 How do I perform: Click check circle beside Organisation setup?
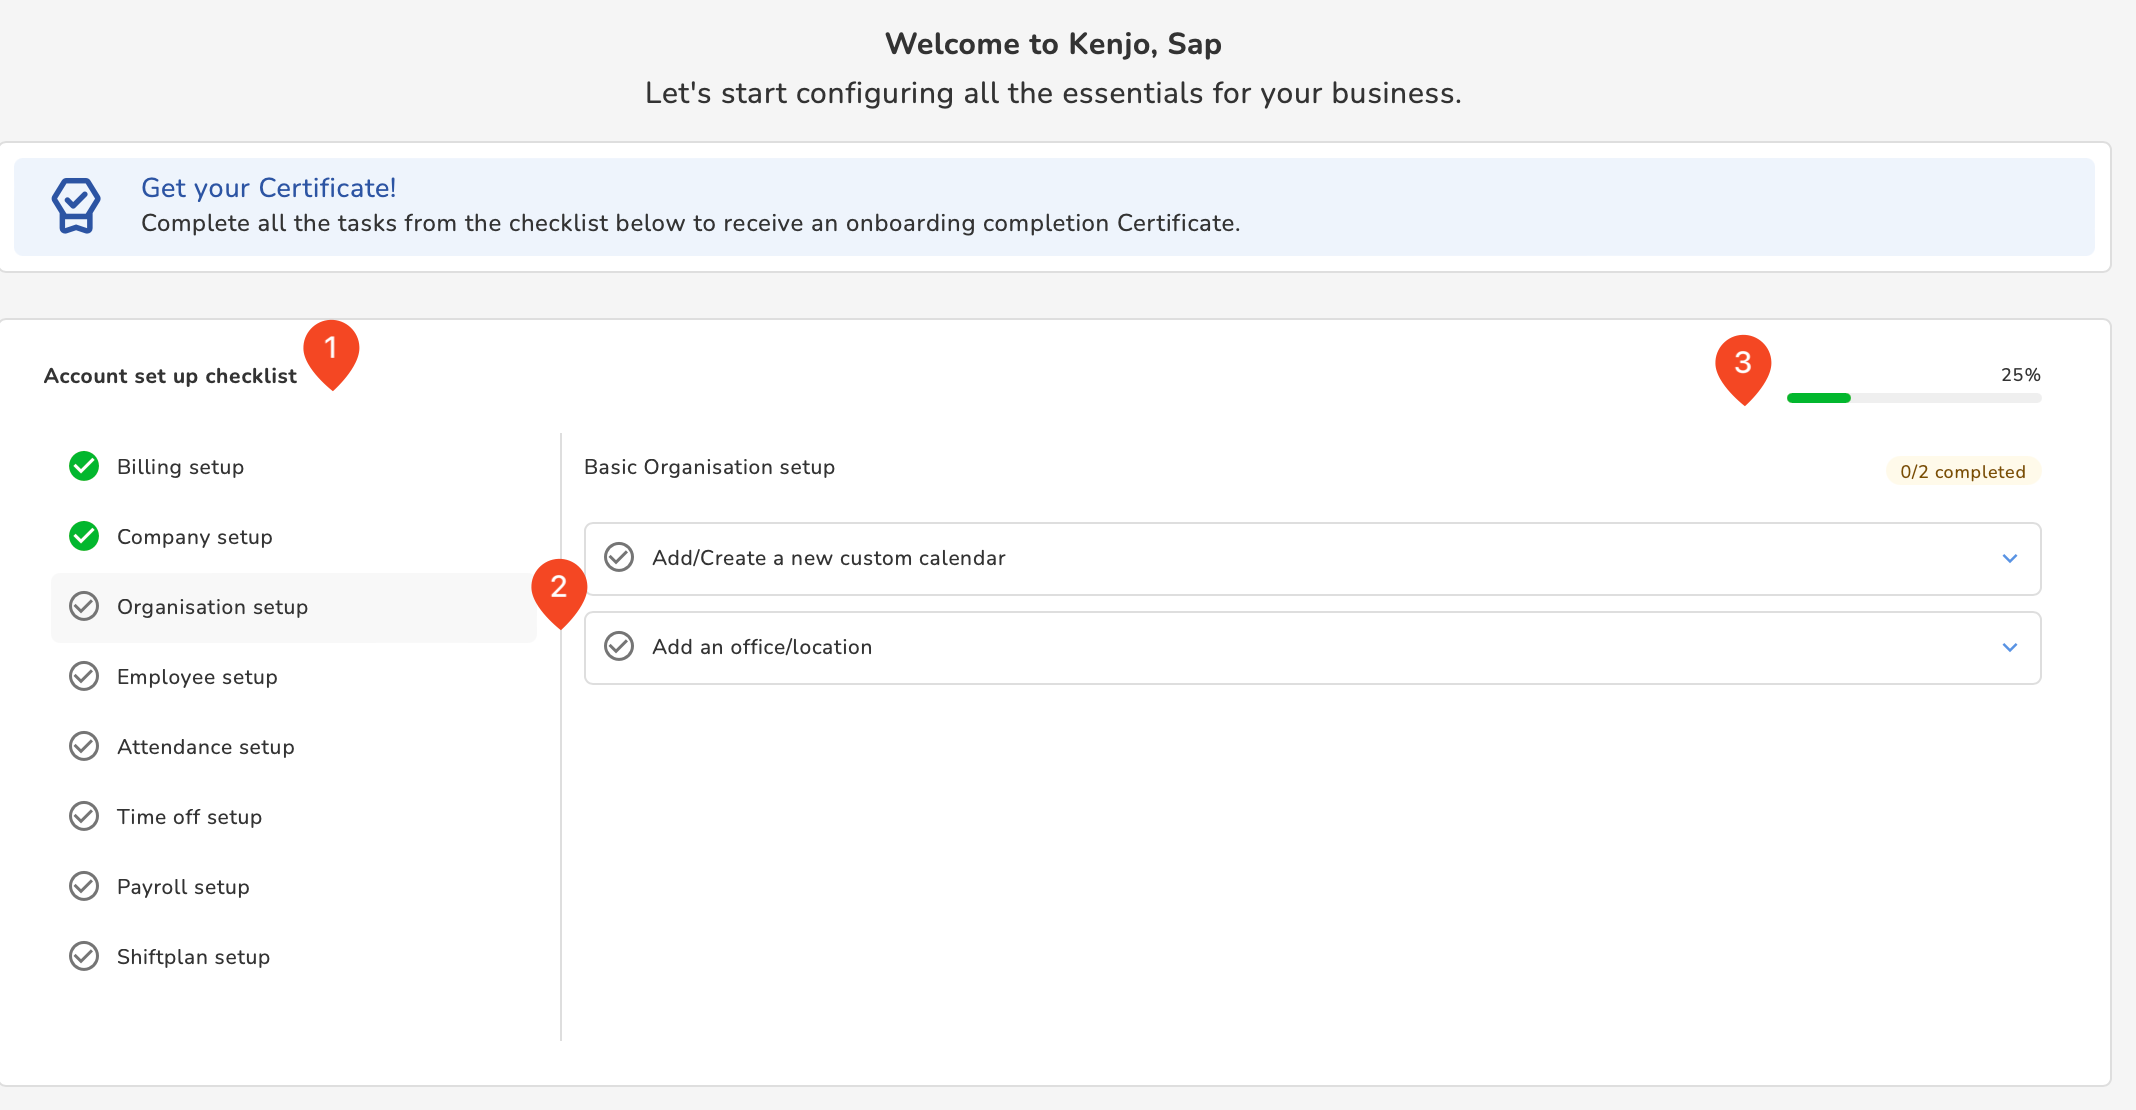[84, 606]
